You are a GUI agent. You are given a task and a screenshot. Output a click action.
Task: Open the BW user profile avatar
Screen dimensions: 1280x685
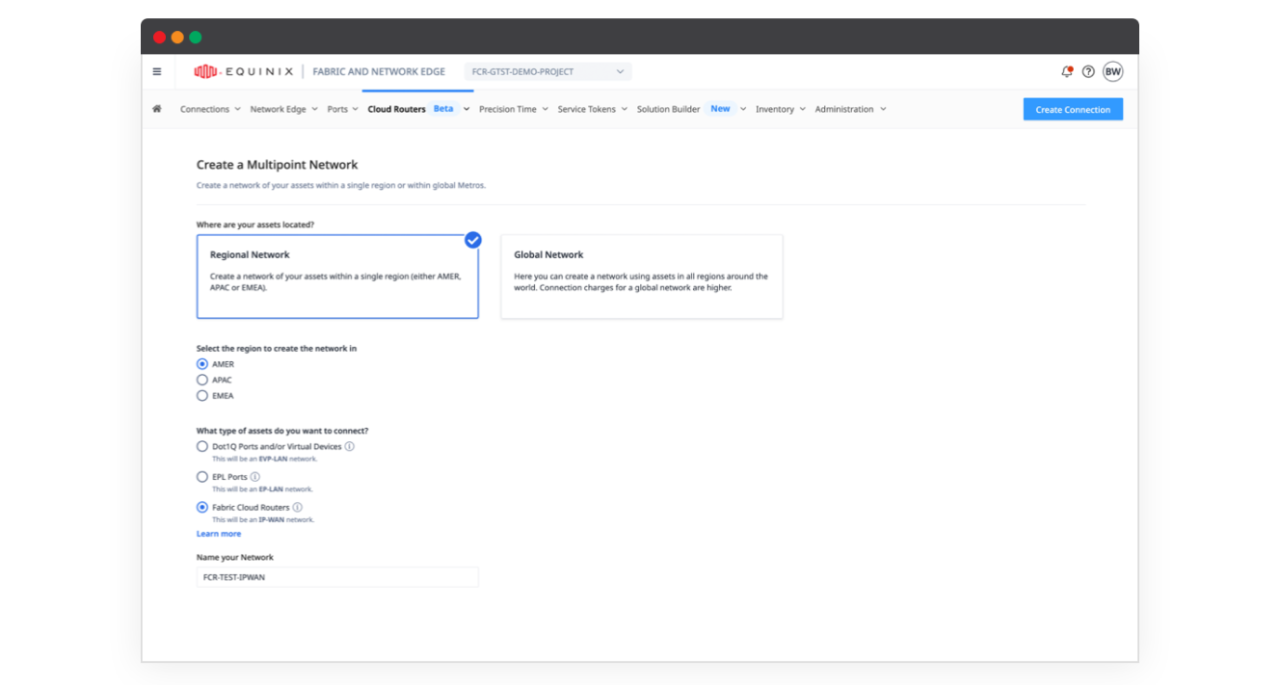[1112, 72]
